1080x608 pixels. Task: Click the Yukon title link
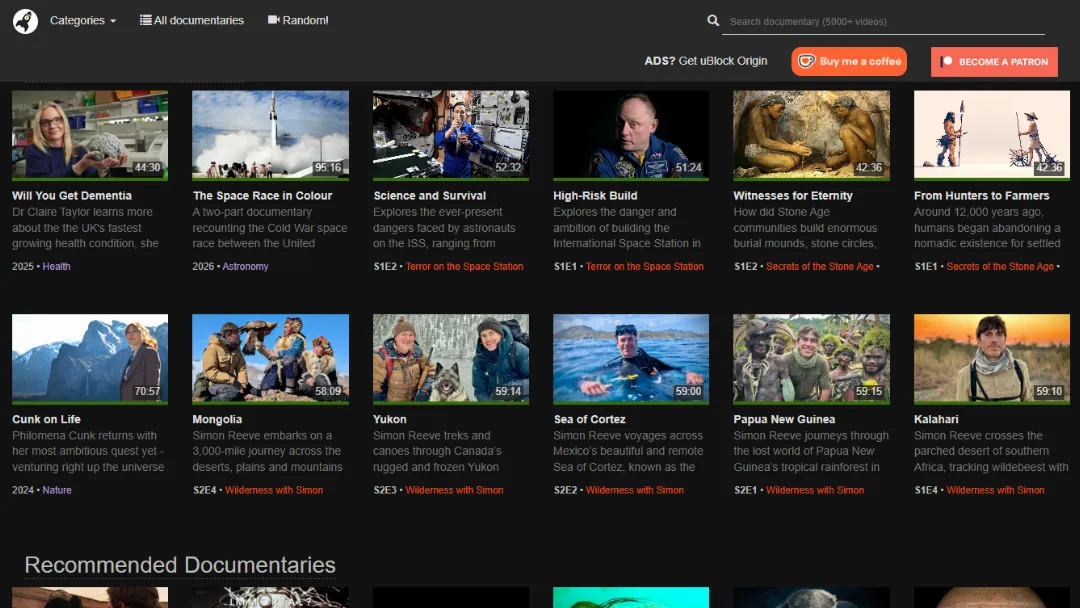390,419
